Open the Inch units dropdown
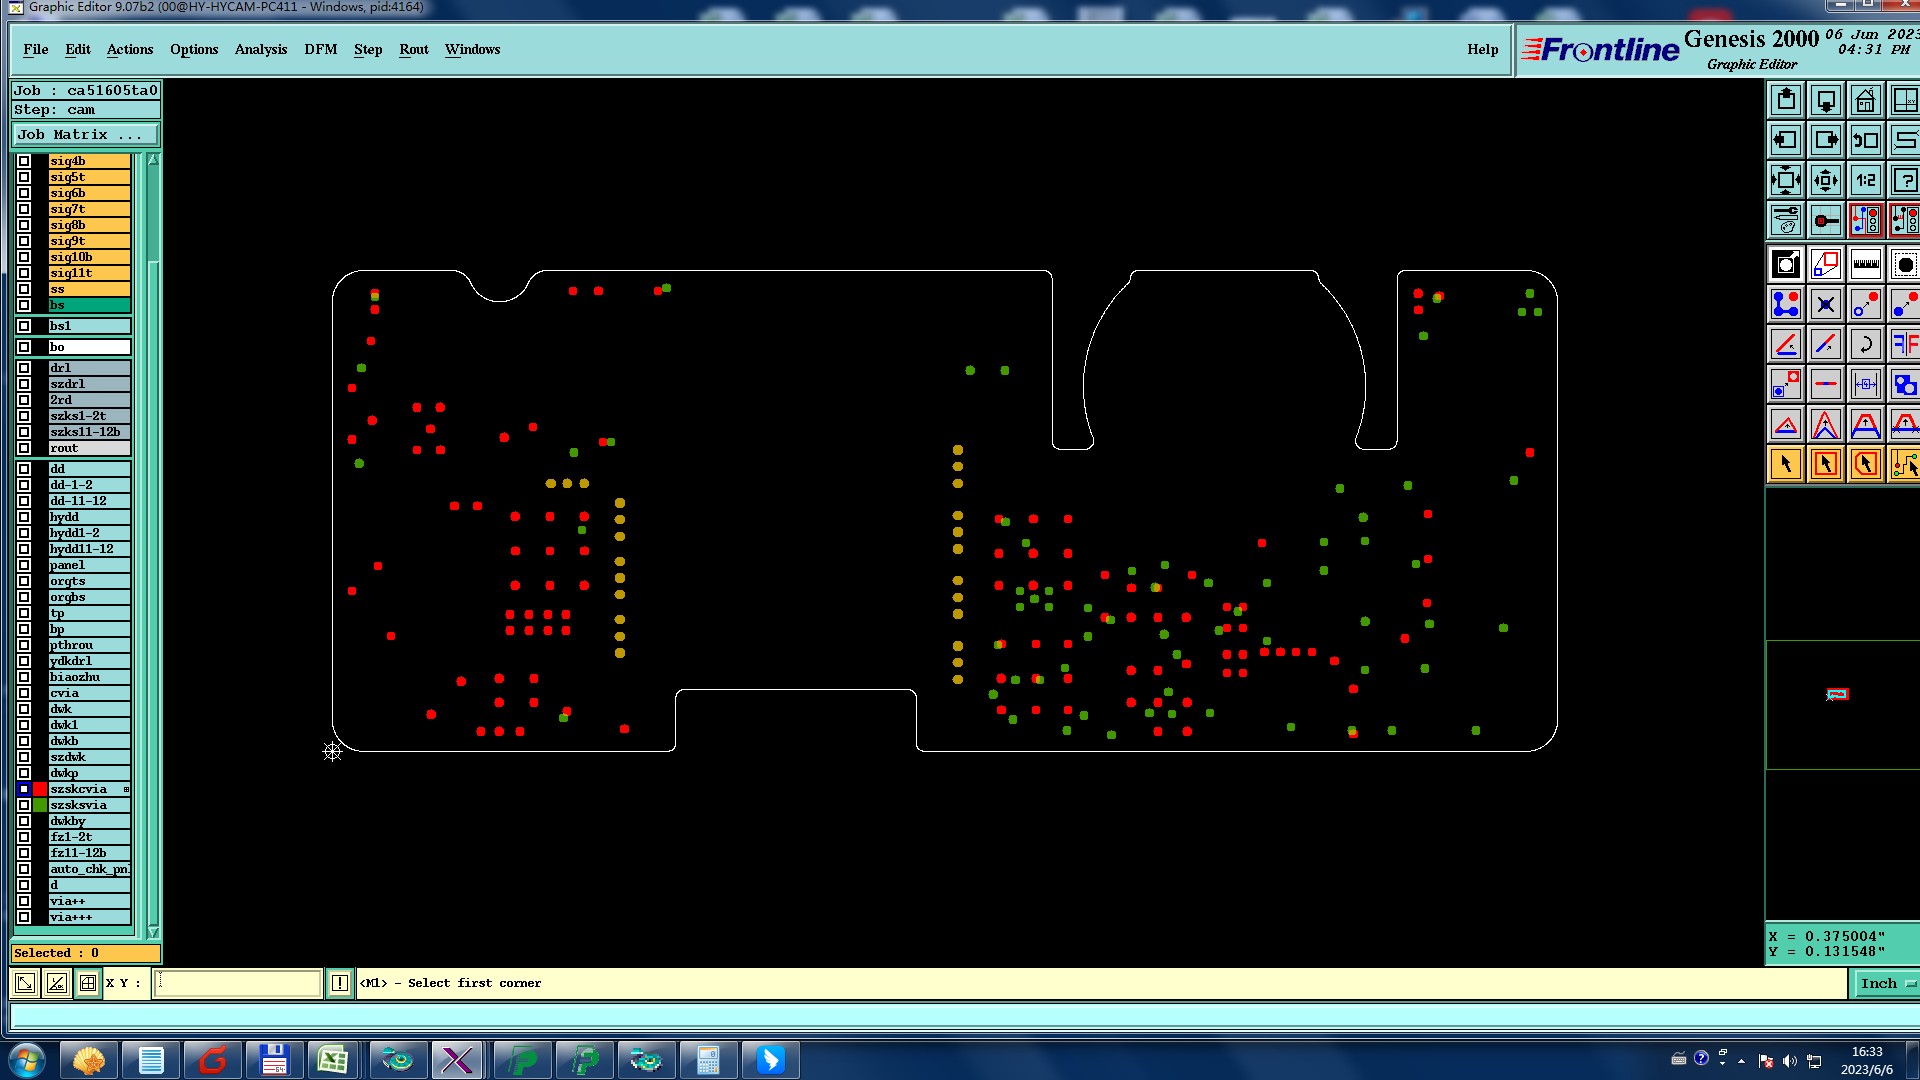Viewport: 1920px width, 1080px height. pyautogui.click(x=1886, y=984)
